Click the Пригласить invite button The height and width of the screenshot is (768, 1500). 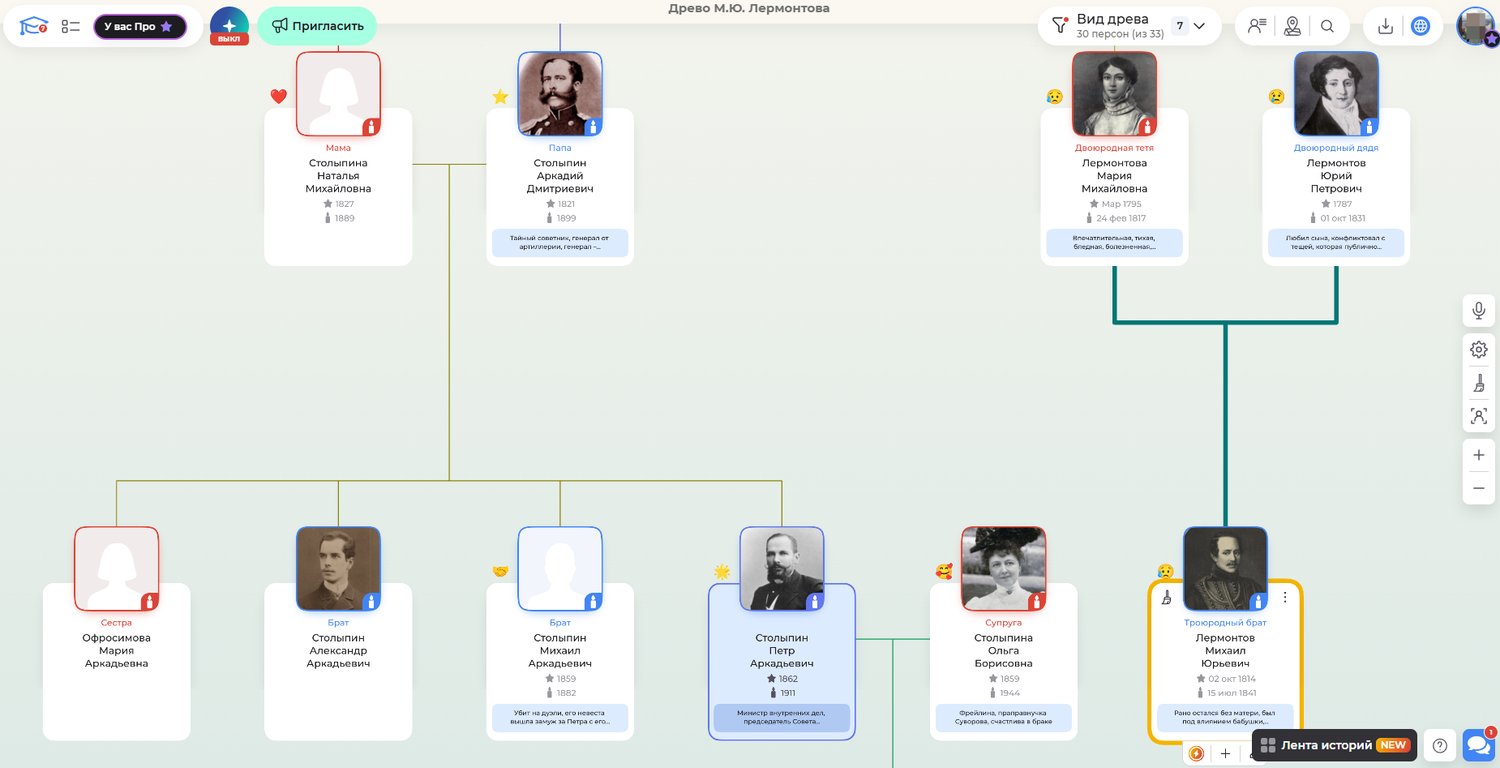[x=317, y=26]
